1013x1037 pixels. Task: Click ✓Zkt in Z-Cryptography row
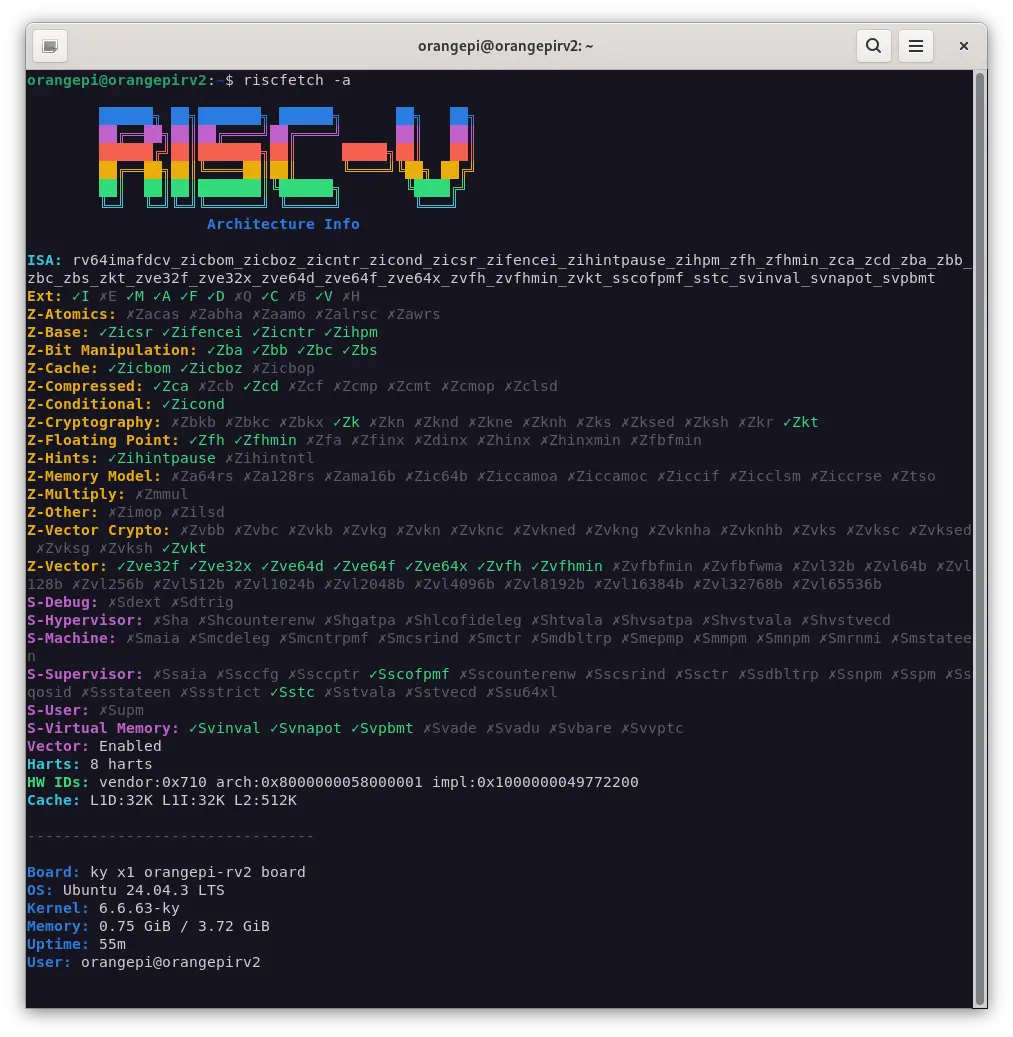800,422
